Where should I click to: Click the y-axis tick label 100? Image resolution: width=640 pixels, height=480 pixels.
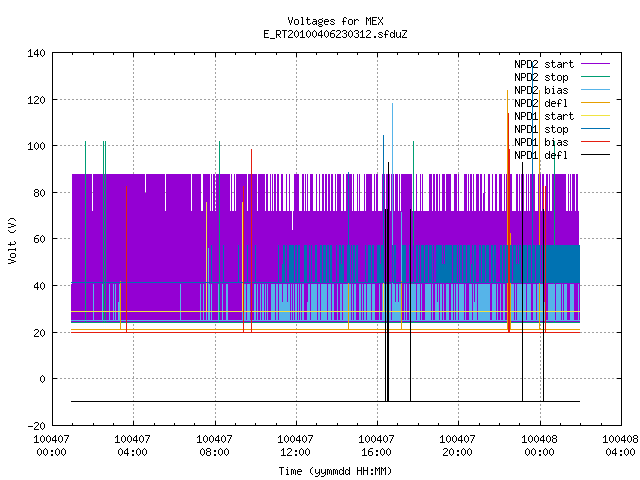point(36,146)
